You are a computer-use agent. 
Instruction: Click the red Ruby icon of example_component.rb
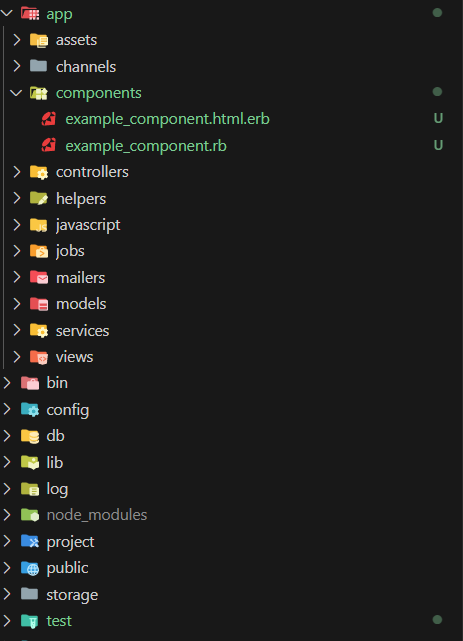coord(49,145)
